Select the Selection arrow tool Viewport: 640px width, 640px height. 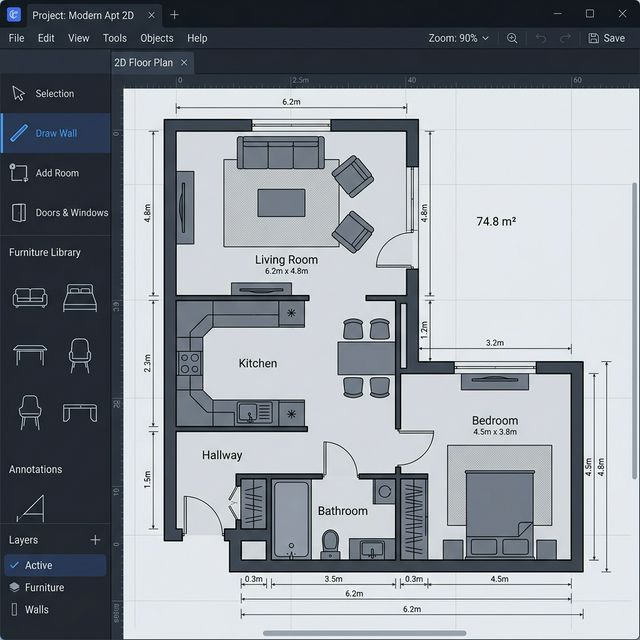(55, 93)
